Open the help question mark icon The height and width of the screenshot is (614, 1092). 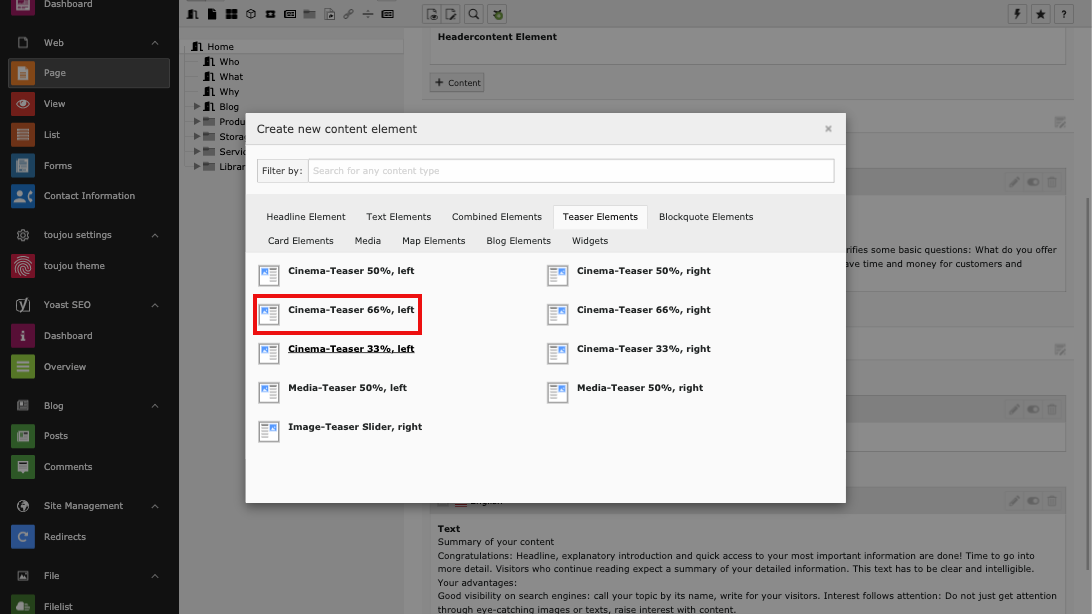click(1064, 14)
